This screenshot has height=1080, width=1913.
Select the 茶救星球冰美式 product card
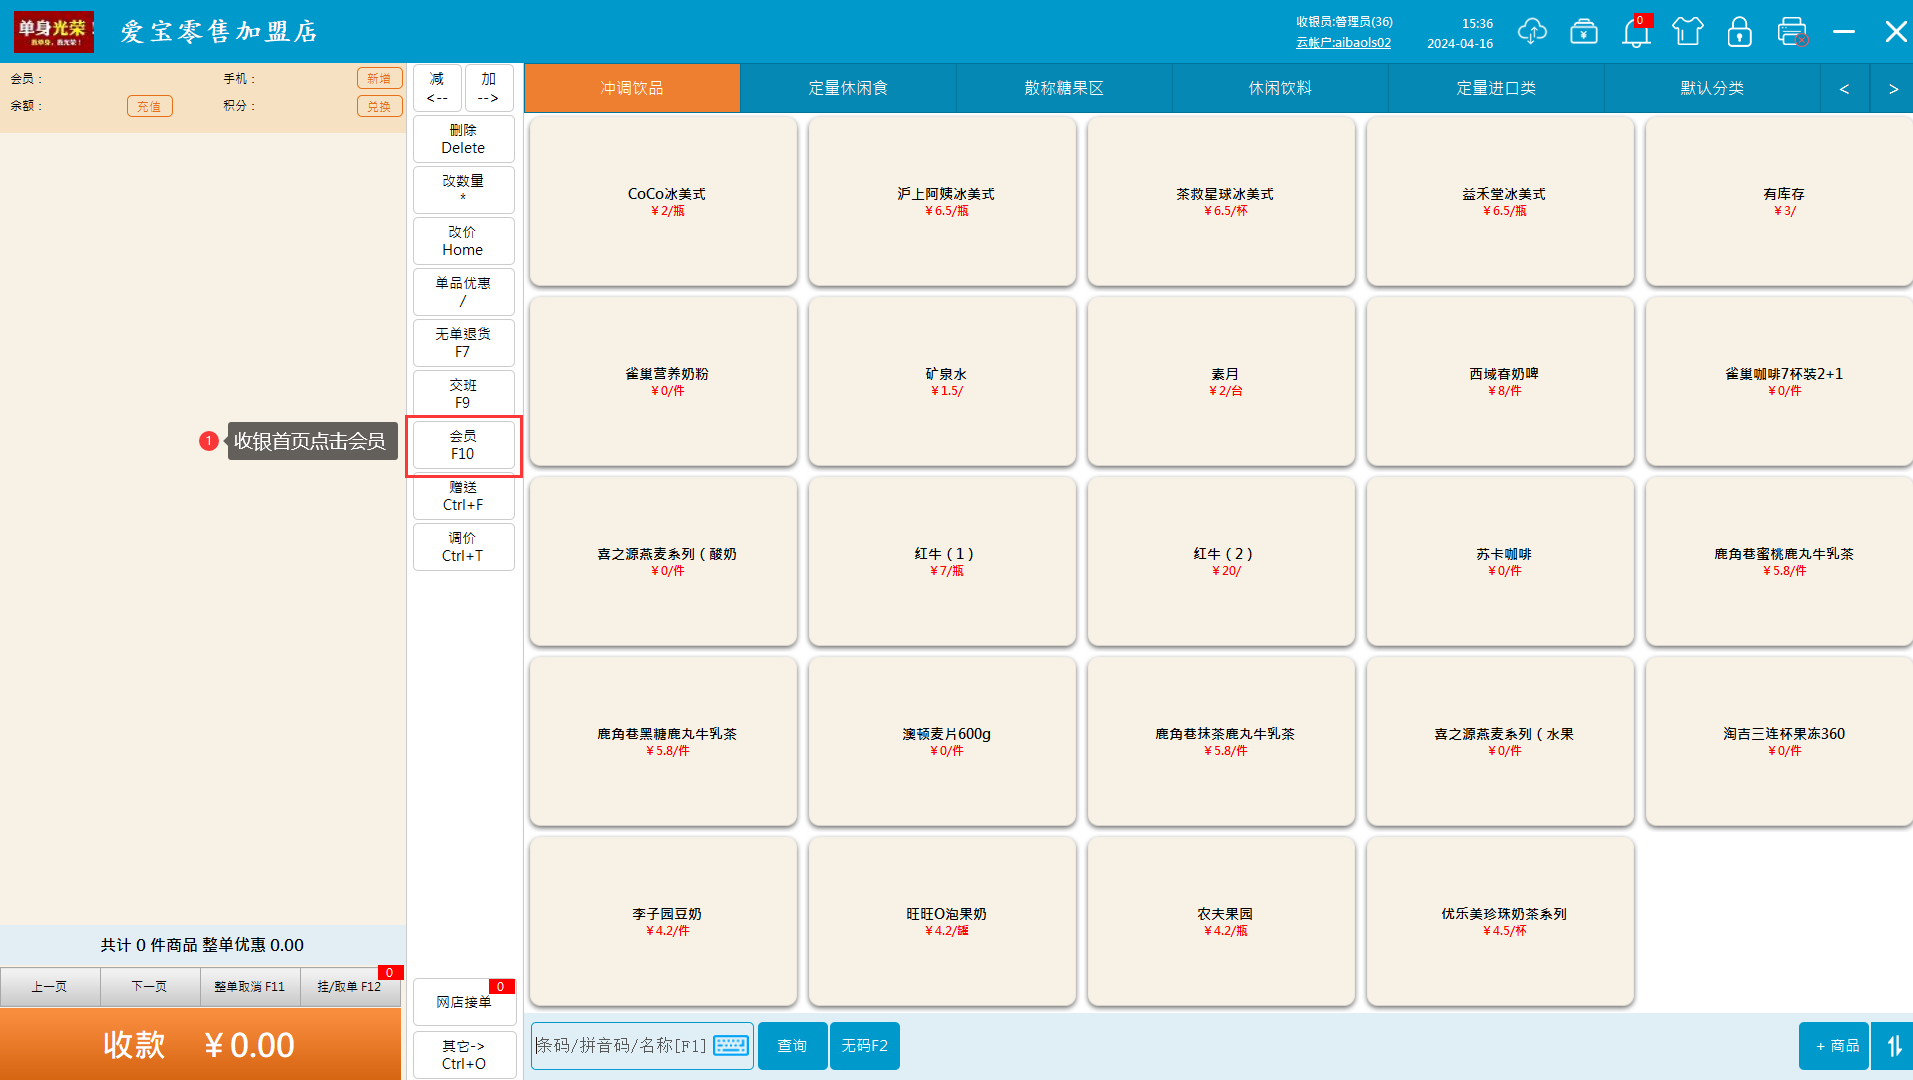(x=1221, y=201)
